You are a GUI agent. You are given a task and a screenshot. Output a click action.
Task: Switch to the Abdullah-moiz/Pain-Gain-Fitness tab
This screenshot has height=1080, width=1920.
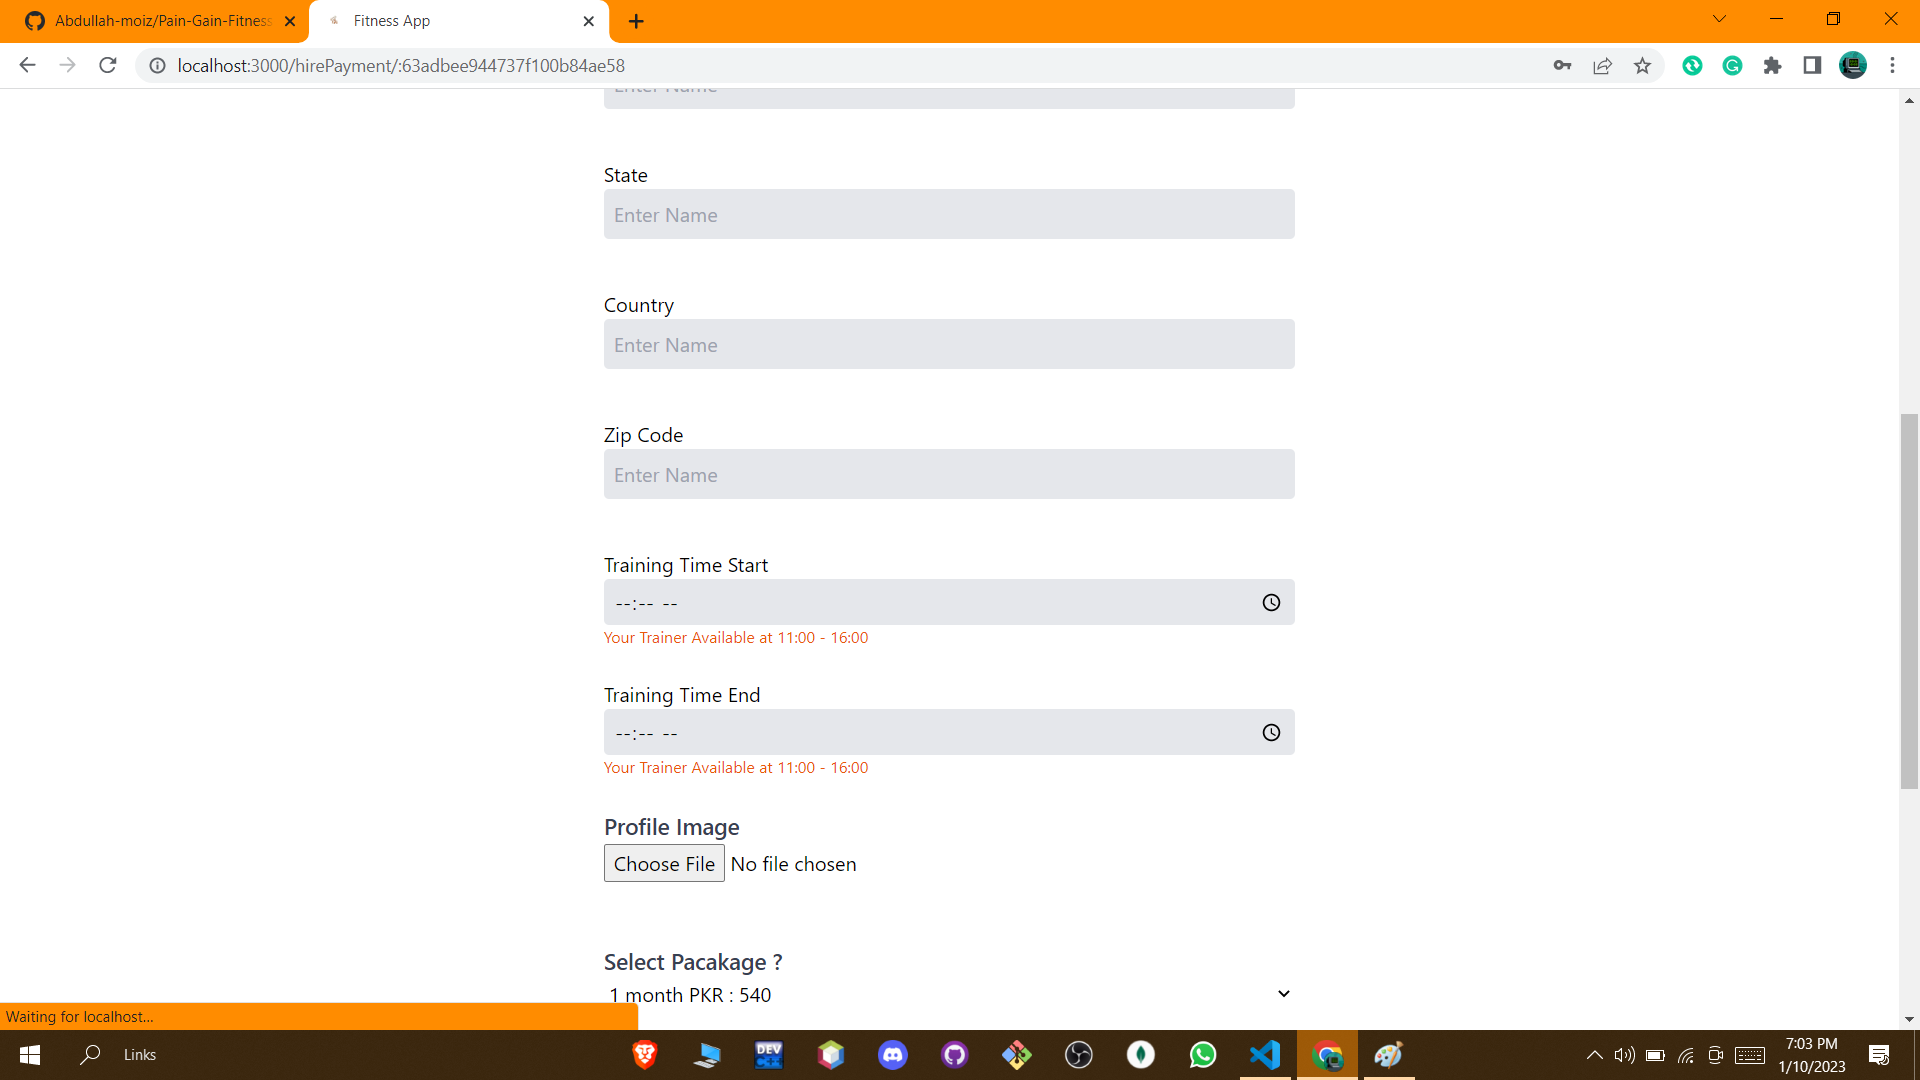pos(160,21)
